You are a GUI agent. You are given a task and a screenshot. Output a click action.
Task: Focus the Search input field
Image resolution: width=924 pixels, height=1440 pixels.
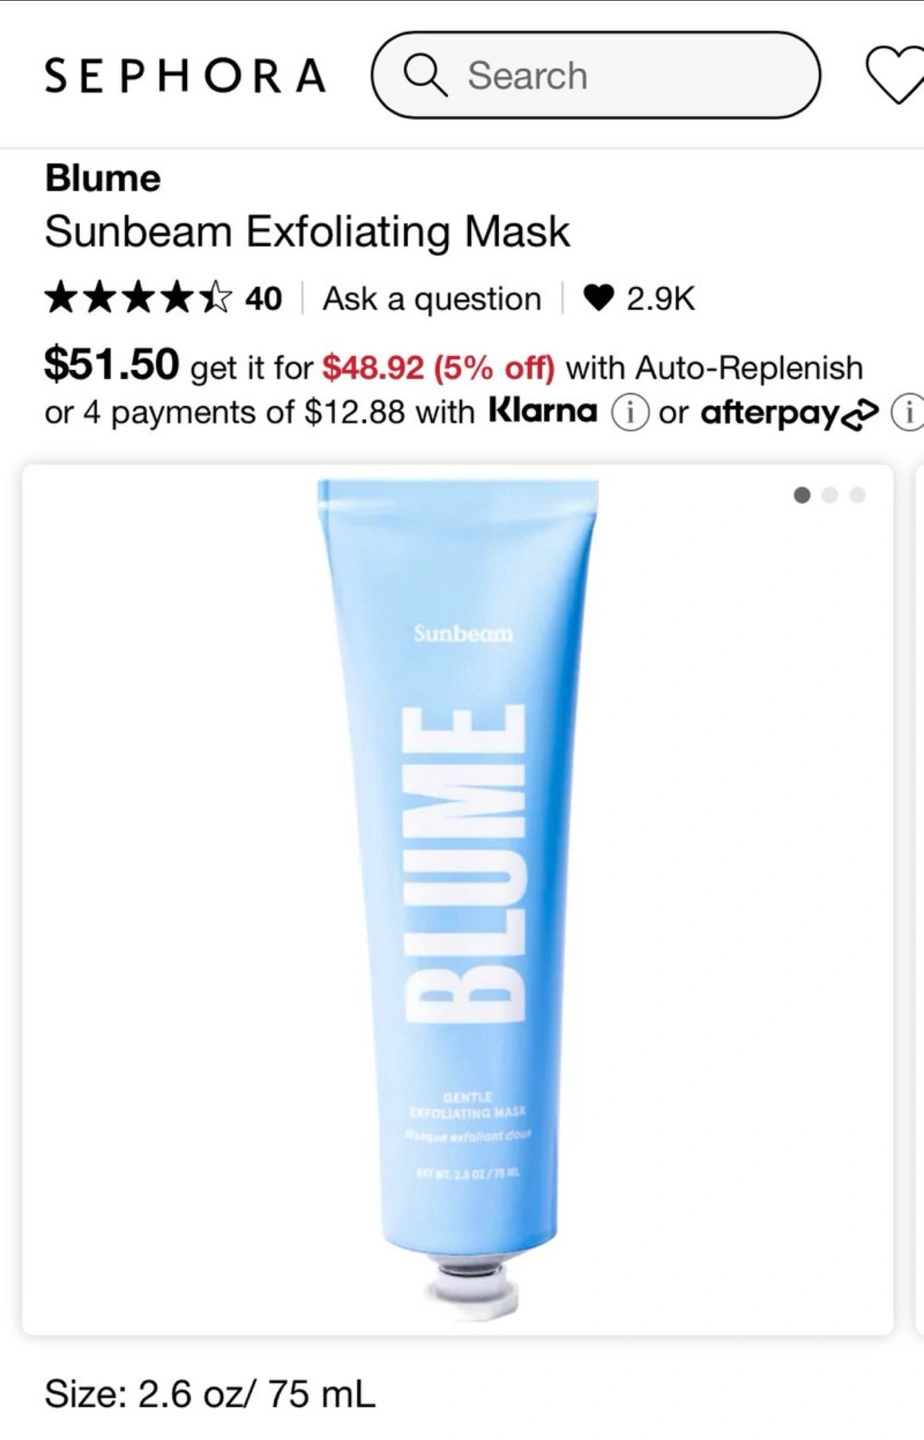(x=596, y=75)
